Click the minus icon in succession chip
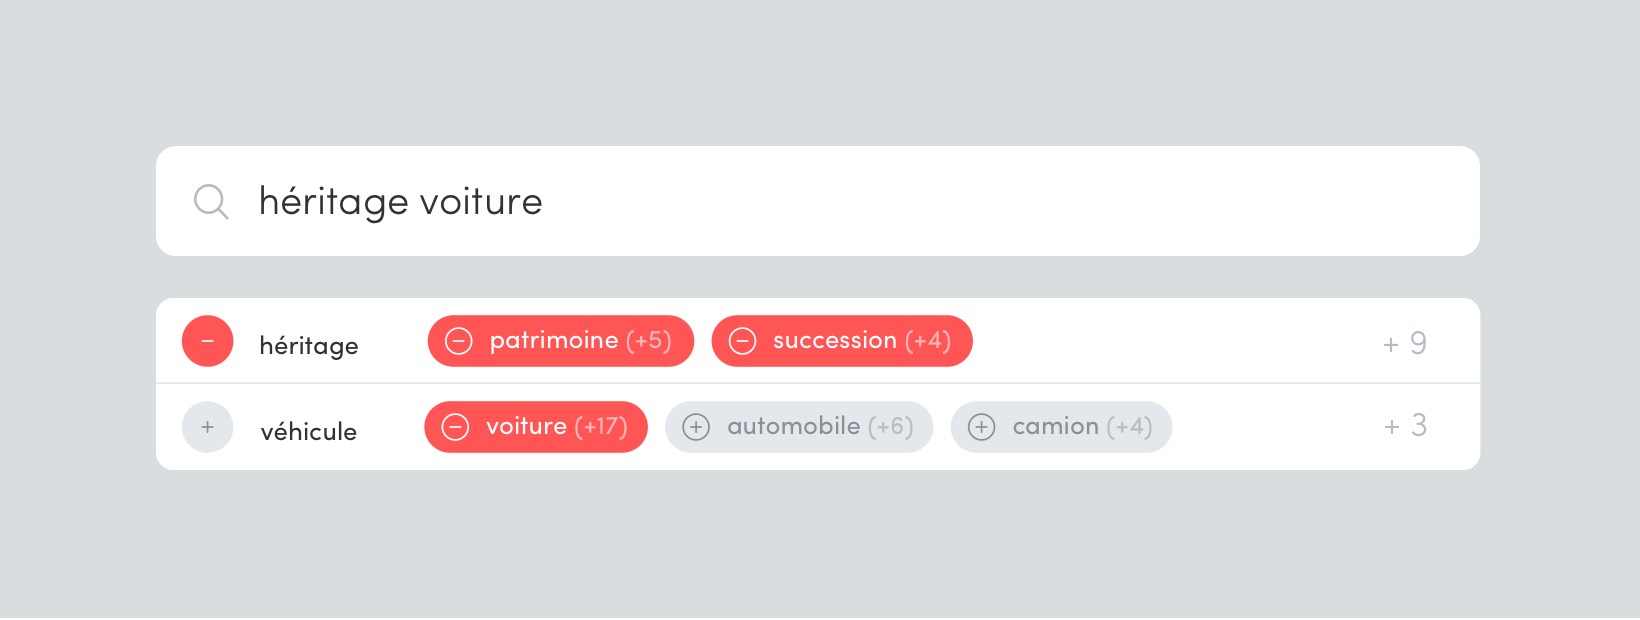This screenshot has height=620, width=1640. click(742, 341)
